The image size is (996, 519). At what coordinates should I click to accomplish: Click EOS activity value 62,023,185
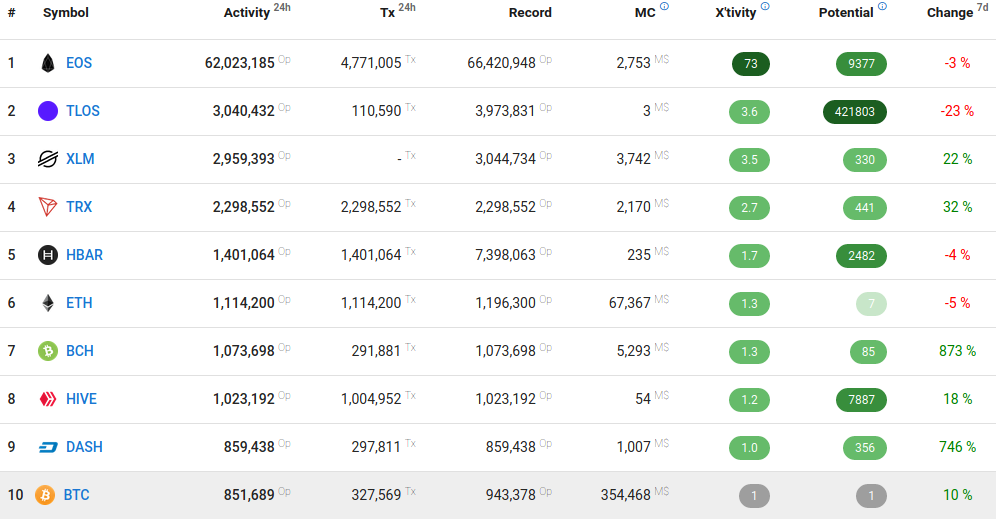[239, 63]
